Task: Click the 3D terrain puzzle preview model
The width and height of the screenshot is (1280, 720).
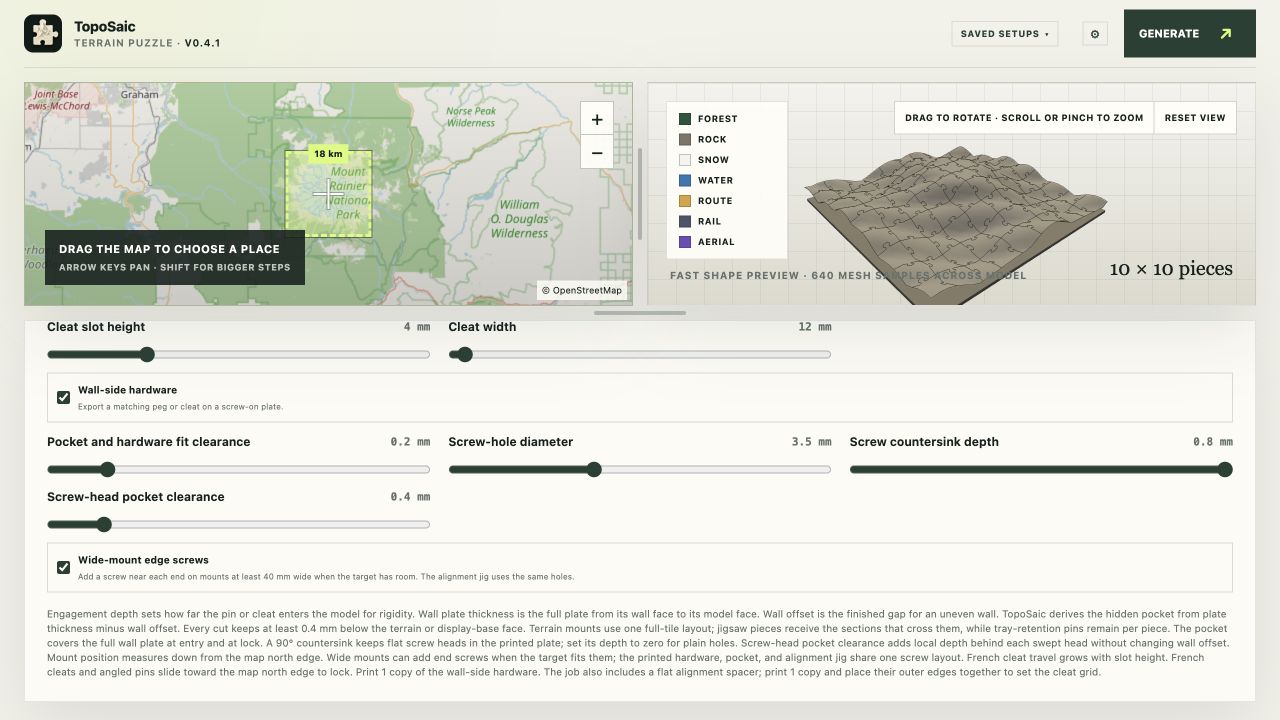Action: 955,225
